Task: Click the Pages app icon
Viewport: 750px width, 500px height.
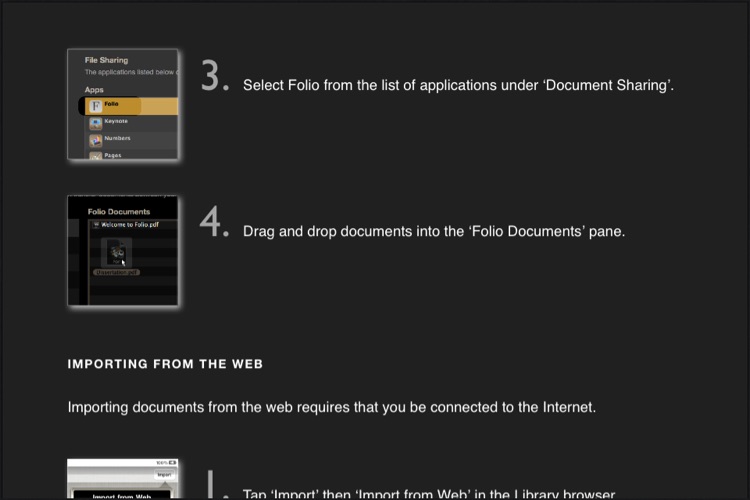Action: 96,156
